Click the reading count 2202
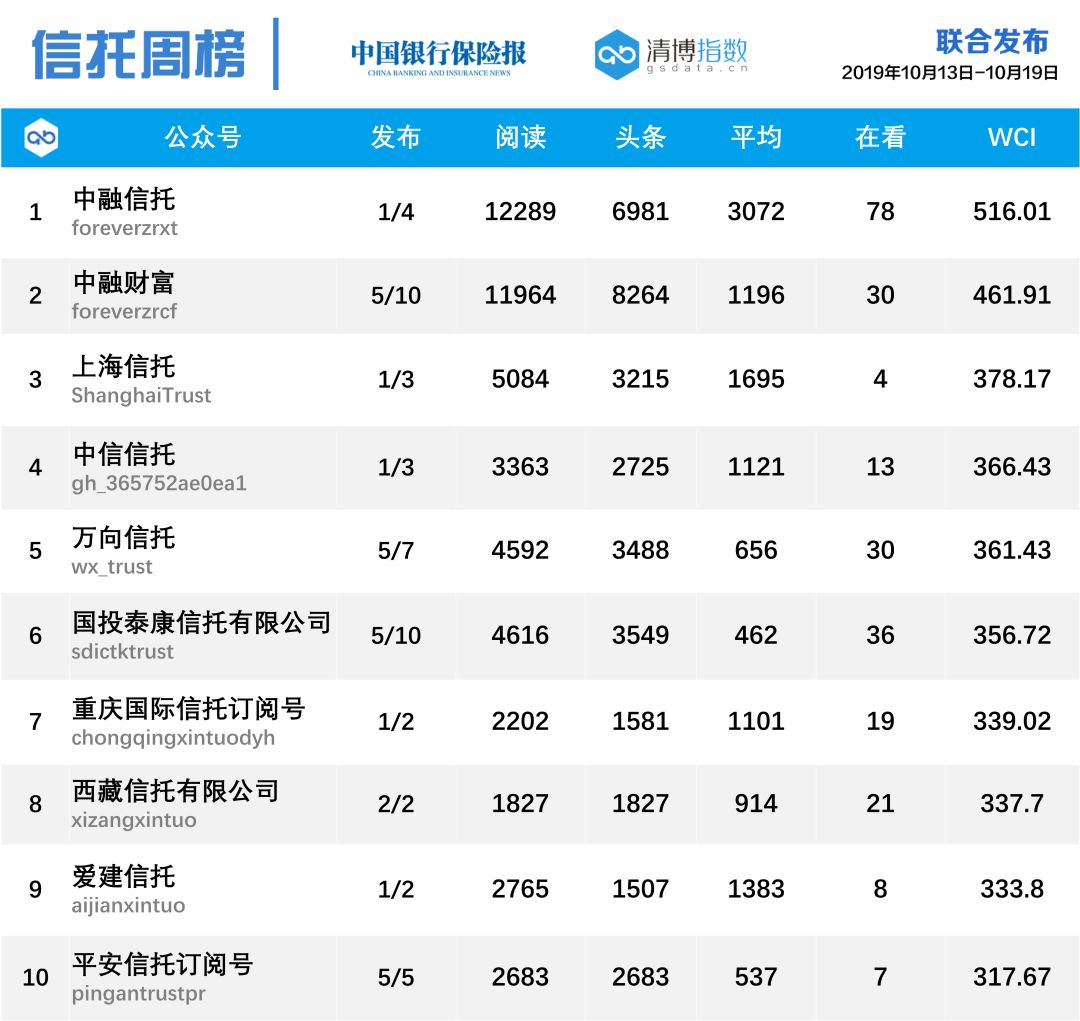This screenshot has width=1080, height=1021. [520, 721]
